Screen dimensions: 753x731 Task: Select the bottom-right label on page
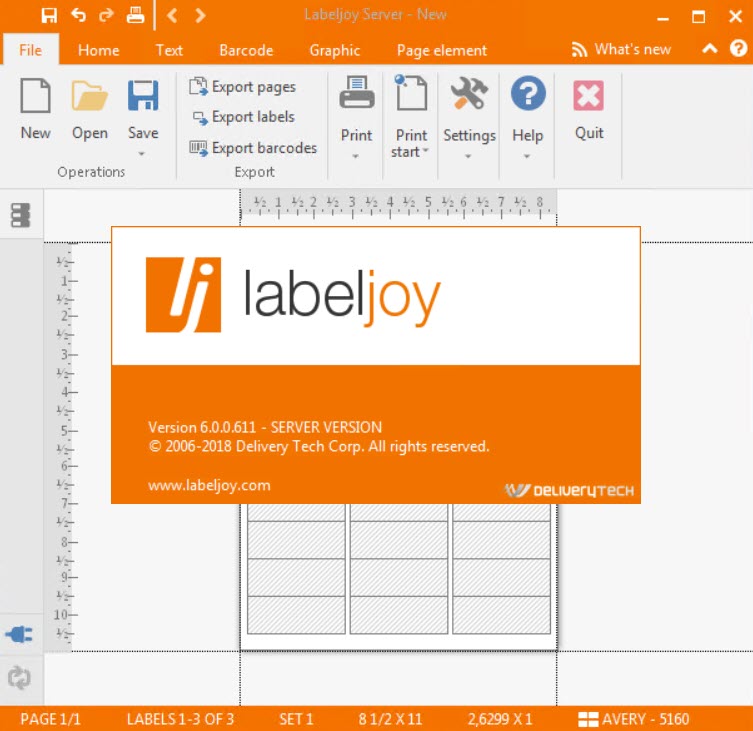[501, 615]
